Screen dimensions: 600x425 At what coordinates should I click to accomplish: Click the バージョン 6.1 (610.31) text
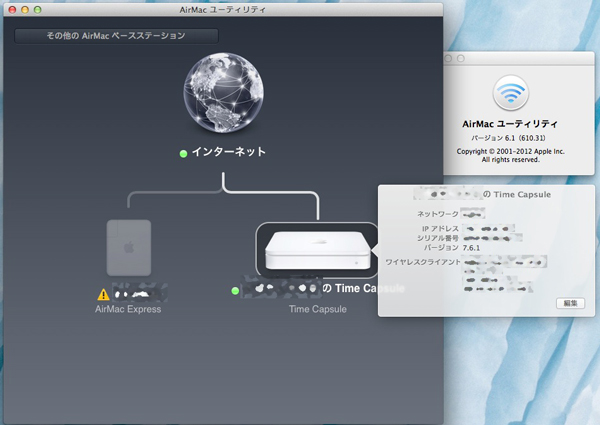[508, 138]
